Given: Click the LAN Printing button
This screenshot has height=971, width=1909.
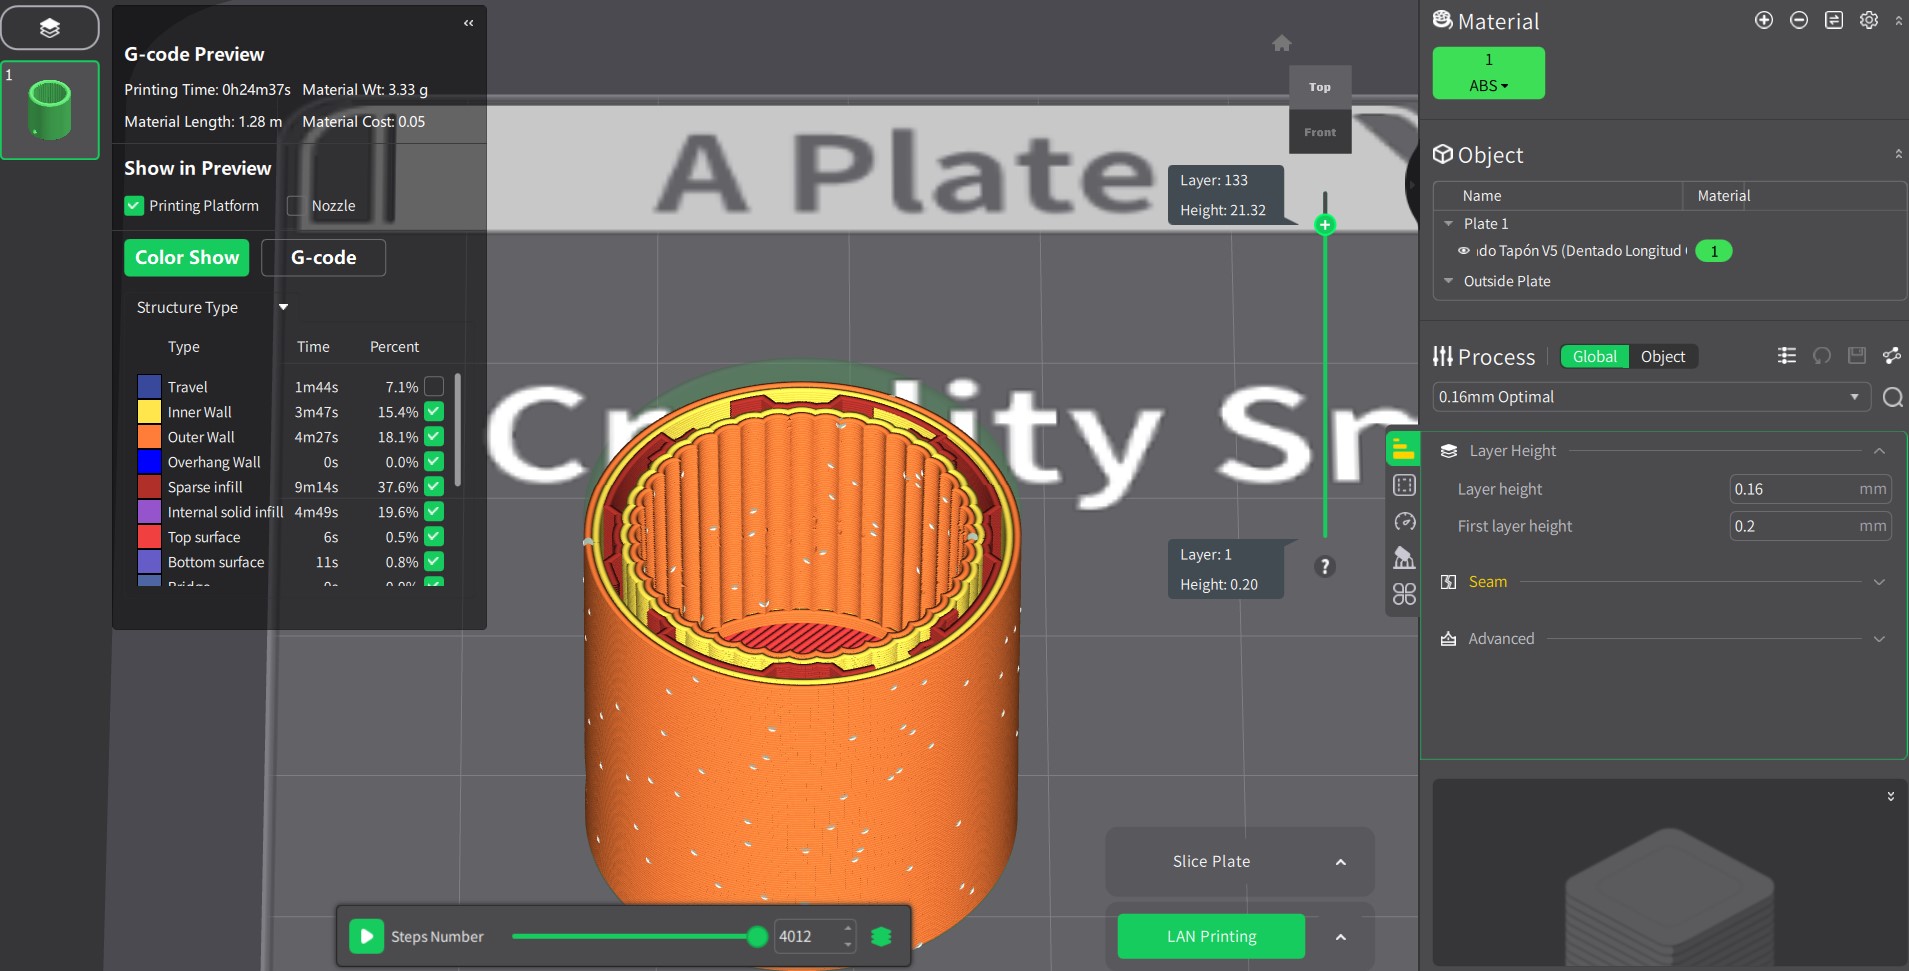Looking at the screenshot, I should click(x=1211, y=936).
